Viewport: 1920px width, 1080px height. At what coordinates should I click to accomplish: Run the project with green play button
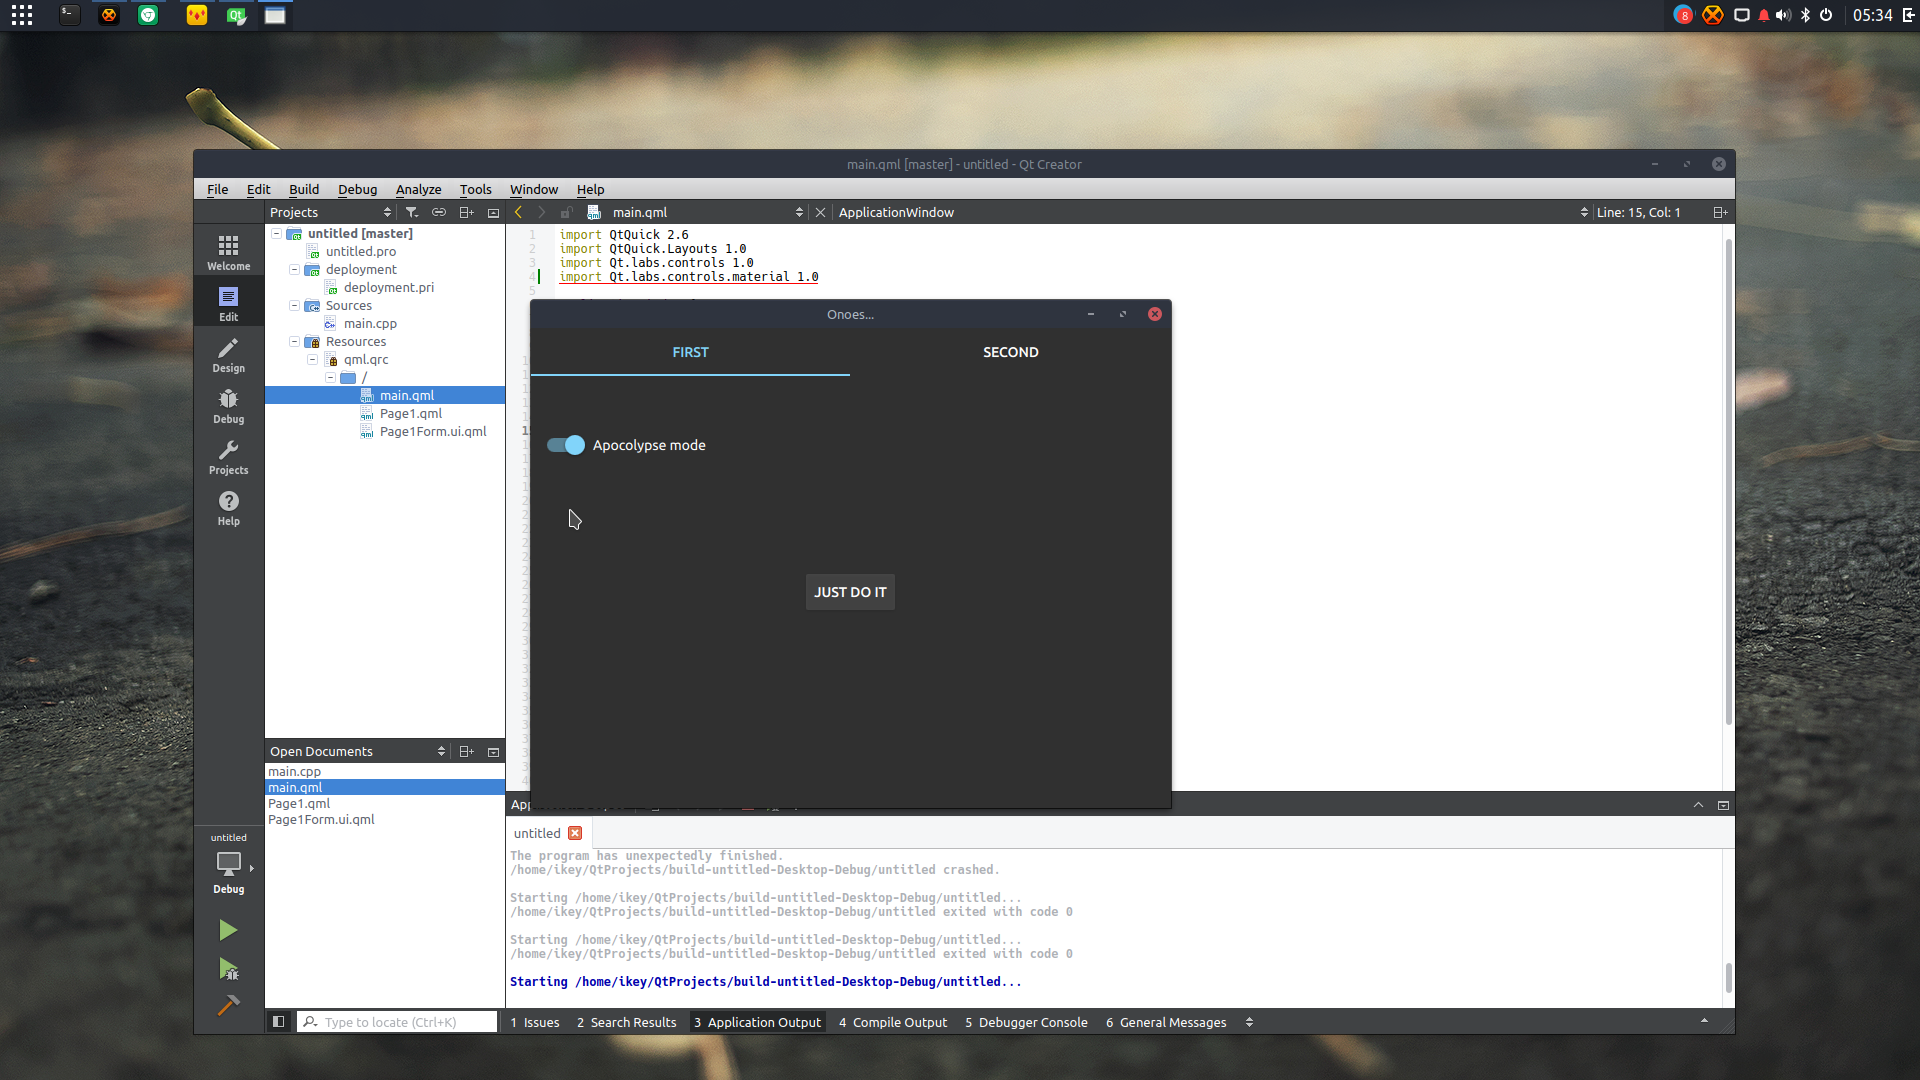pyautogui.click(x=228, y=930)
